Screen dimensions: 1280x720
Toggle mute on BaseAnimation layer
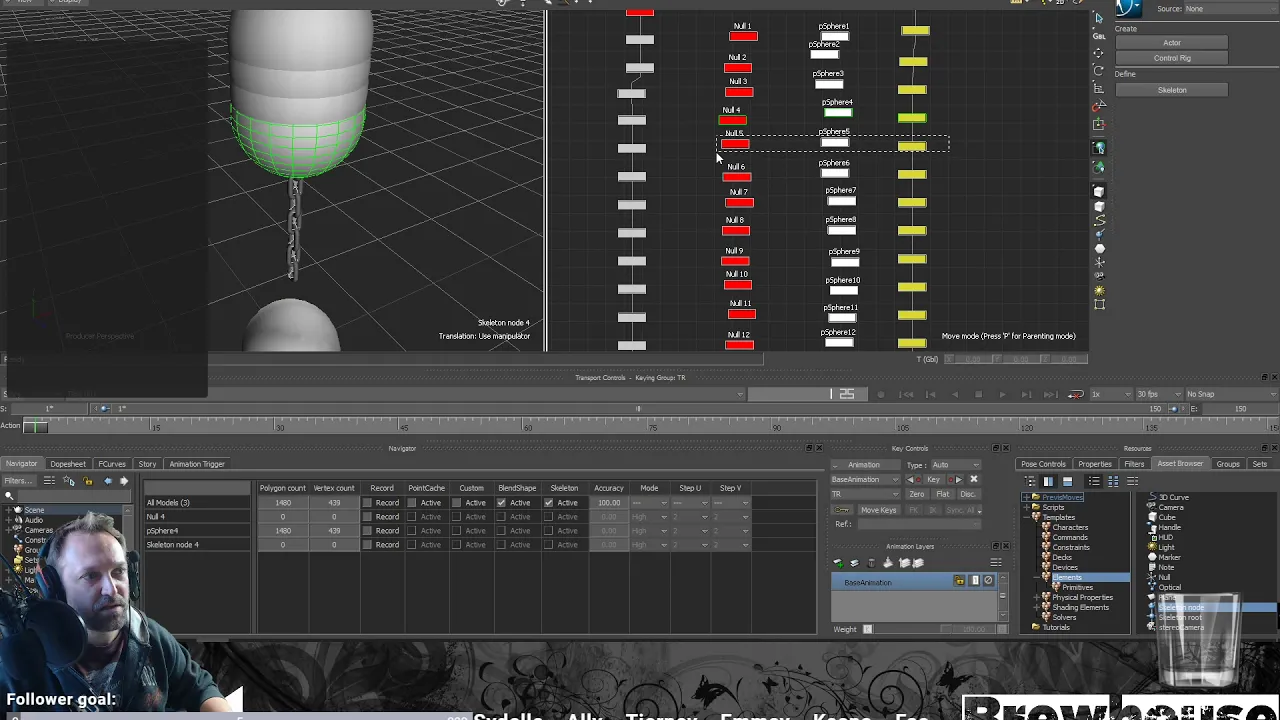click(989, 580)
